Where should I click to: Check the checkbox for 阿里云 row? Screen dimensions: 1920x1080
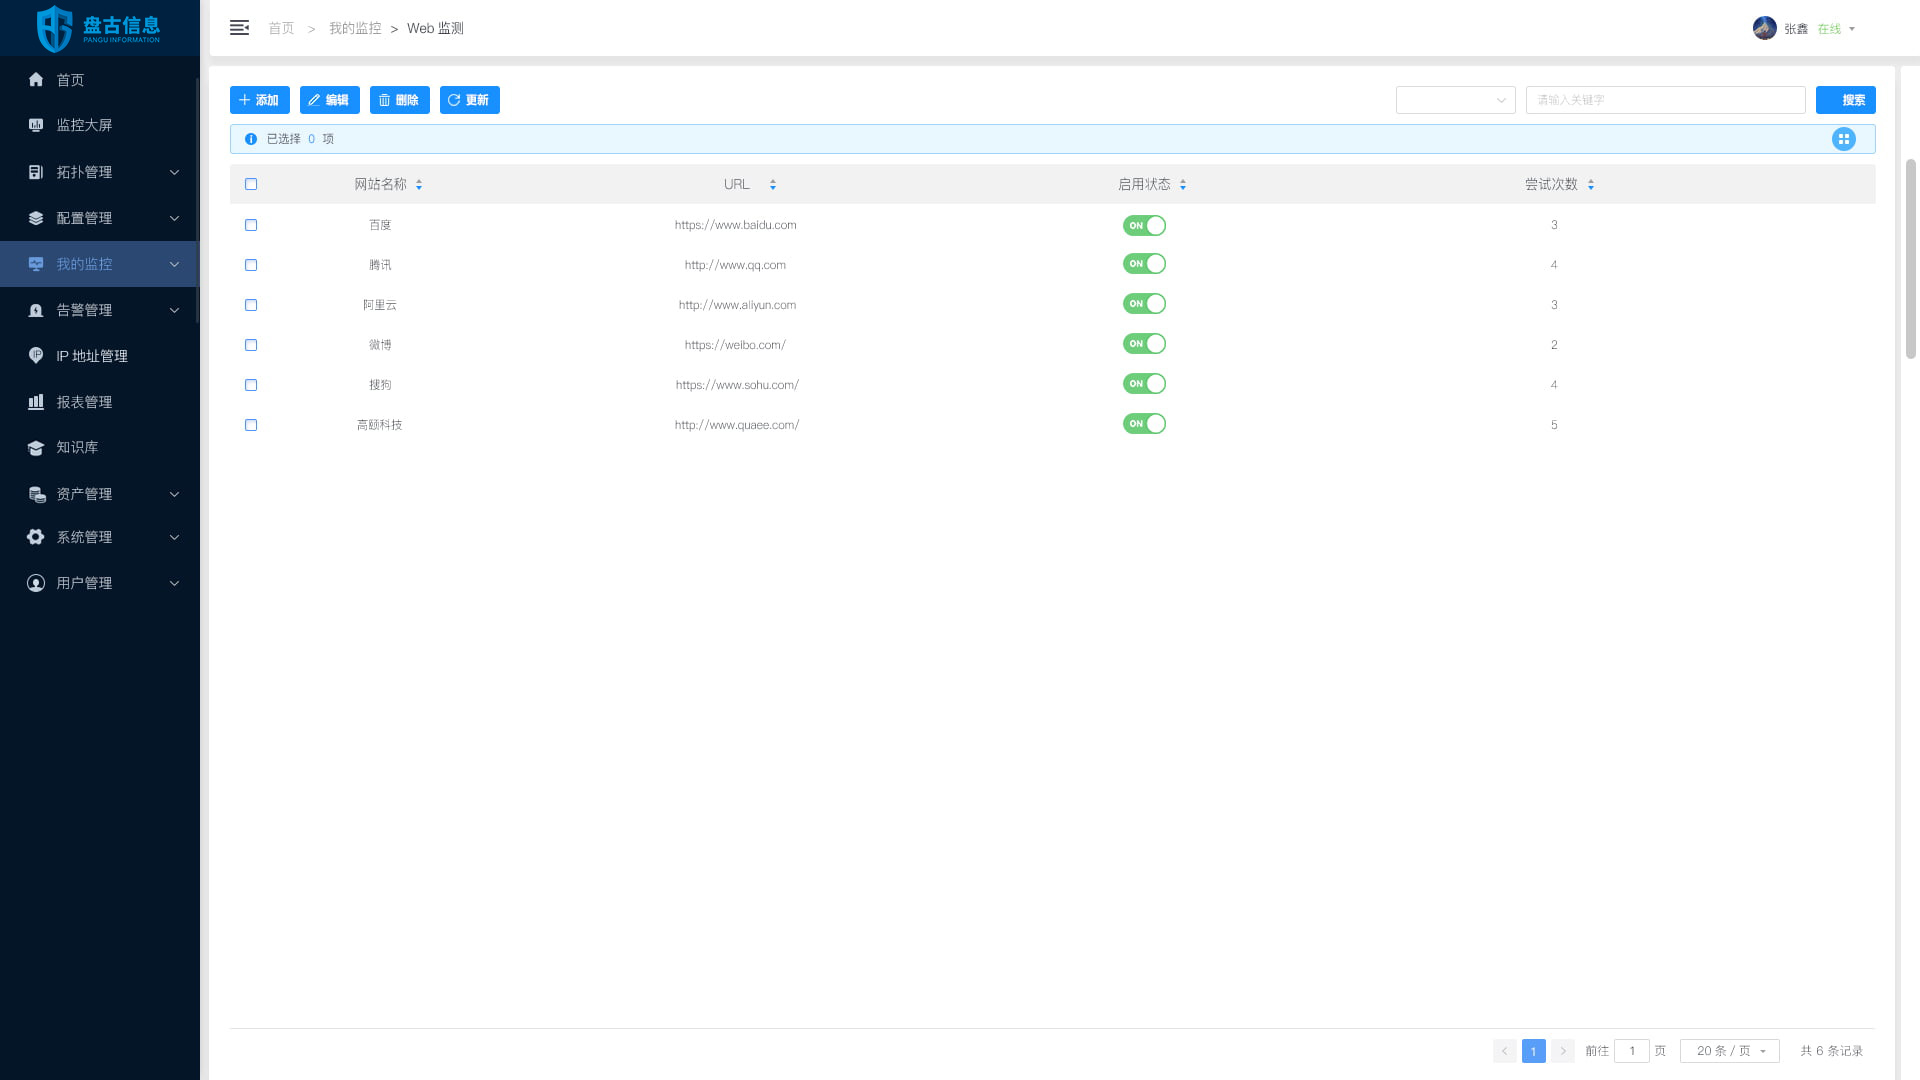(251, 305)
